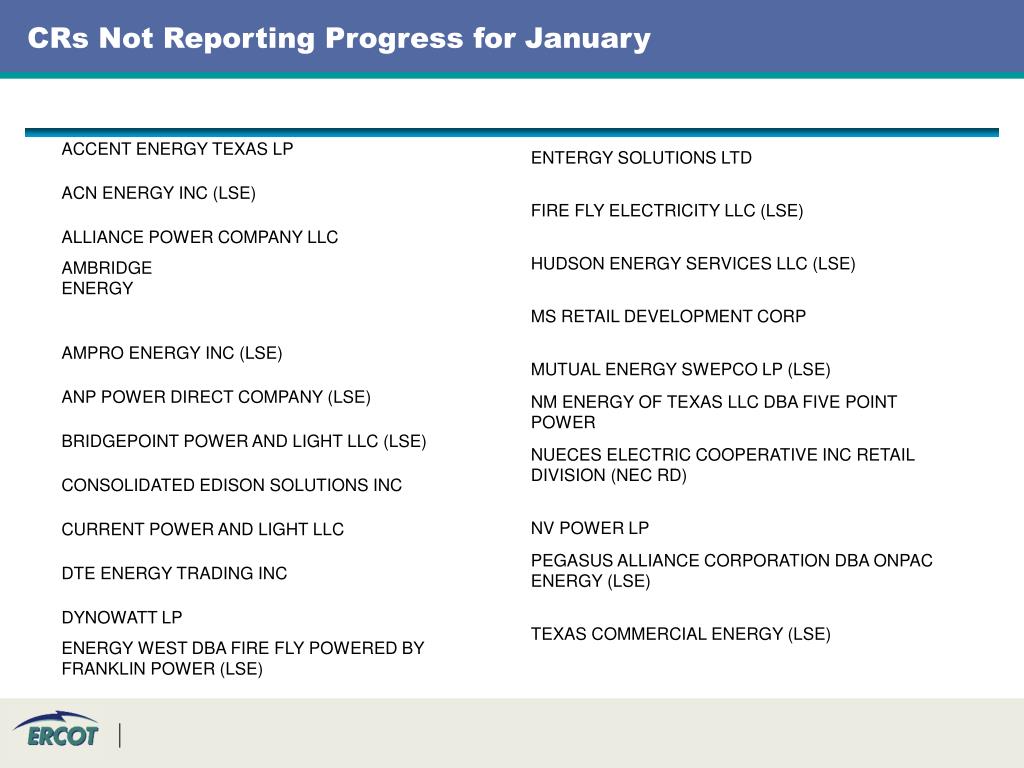
Task: Click 'CURRENT POWER AND LIGHT LLC'
Action: [x=202, y=529]
